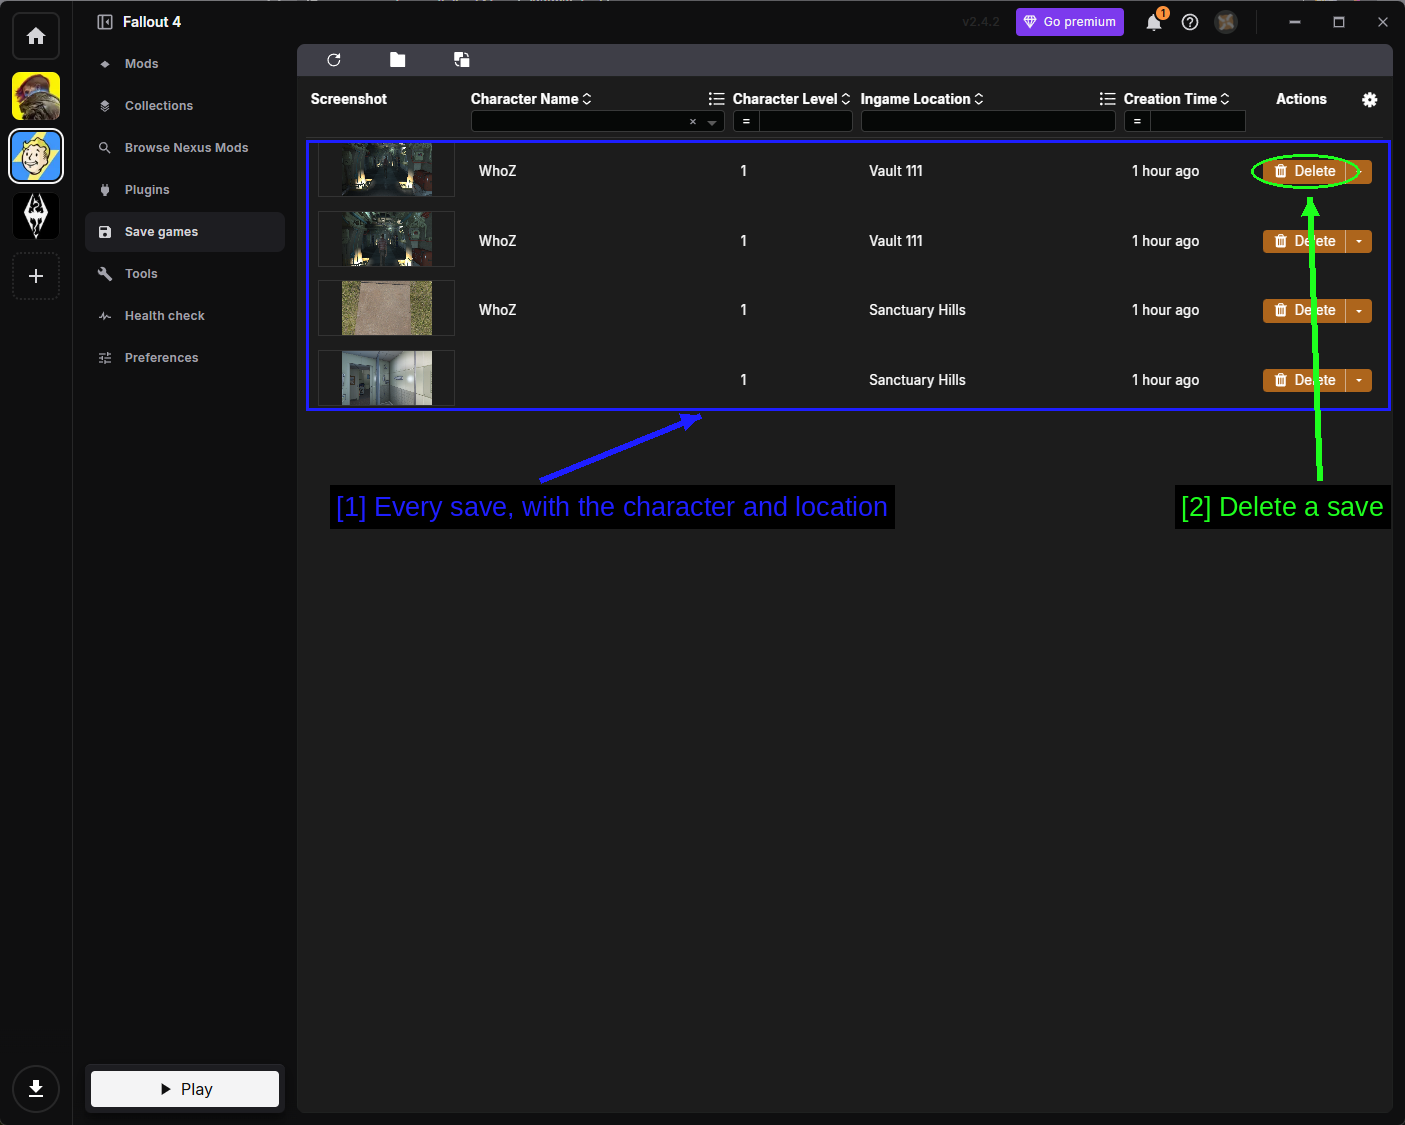
Task: Refresh the save games list
Action: tap(334, 60)
